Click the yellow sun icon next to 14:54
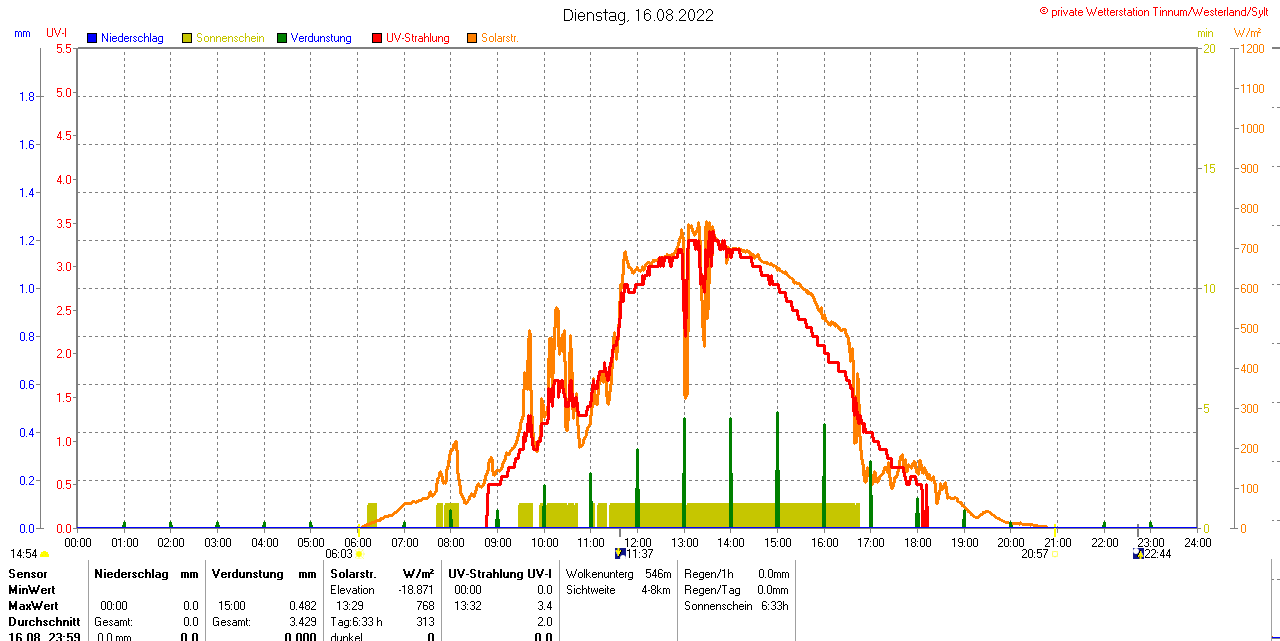The image size is (1280, 641). pyautogui.click(x=45, y=554)
